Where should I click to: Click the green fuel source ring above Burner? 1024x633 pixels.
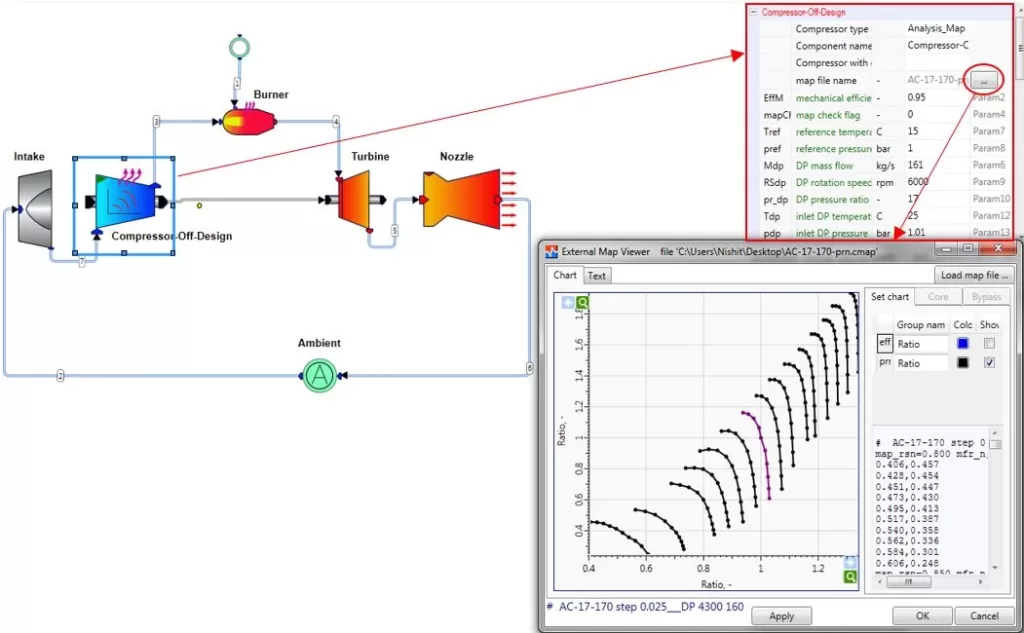pyautogui.click(x=240, y=47)
